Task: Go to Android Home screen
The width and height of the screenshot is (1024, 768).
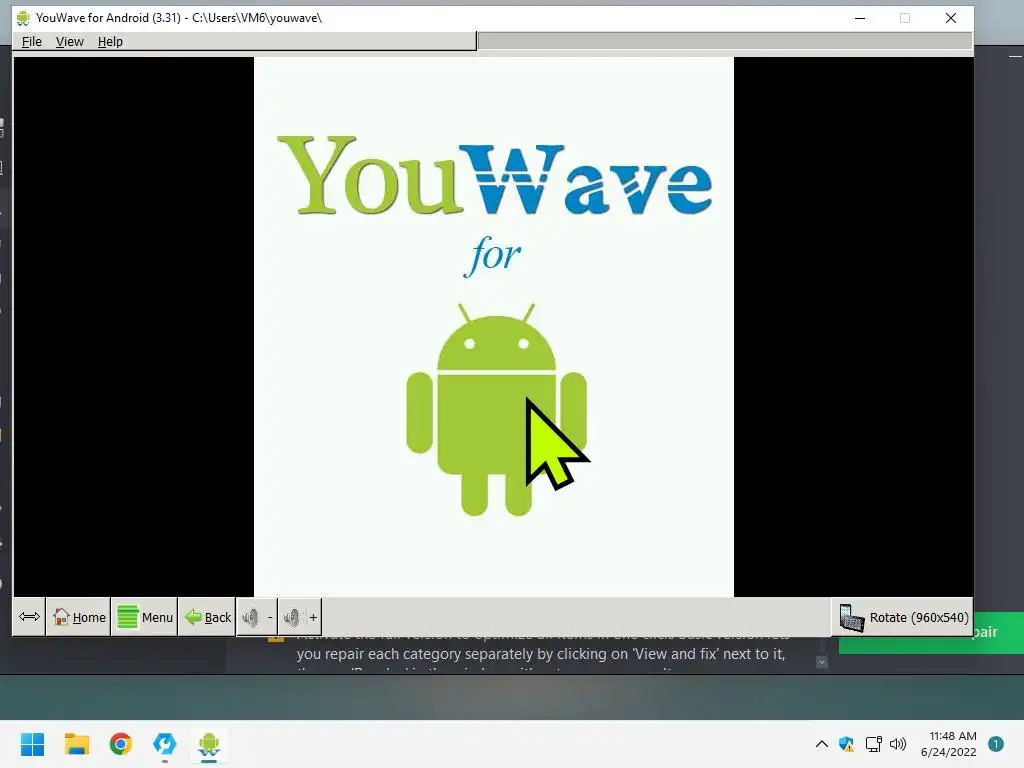Action: [79, 616]
